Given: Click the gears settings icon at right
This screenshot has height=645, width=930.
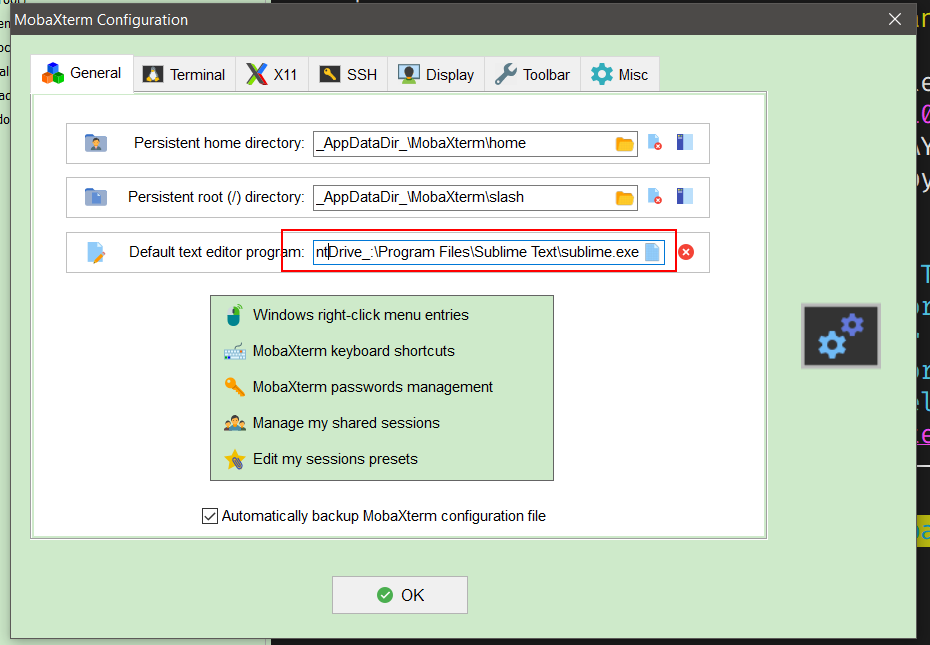Looking at the screenshot, I should [x=840, y=336].
